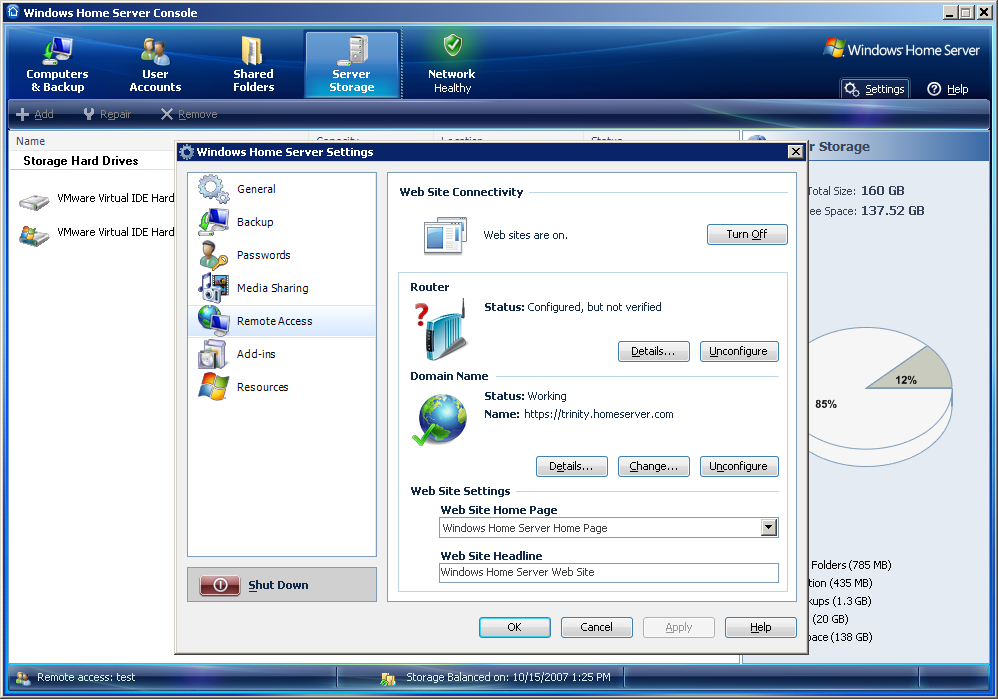Click Remote access: test status text
Image resolution: width=998 pixels, height=699 pixels.
pos(86,677)
